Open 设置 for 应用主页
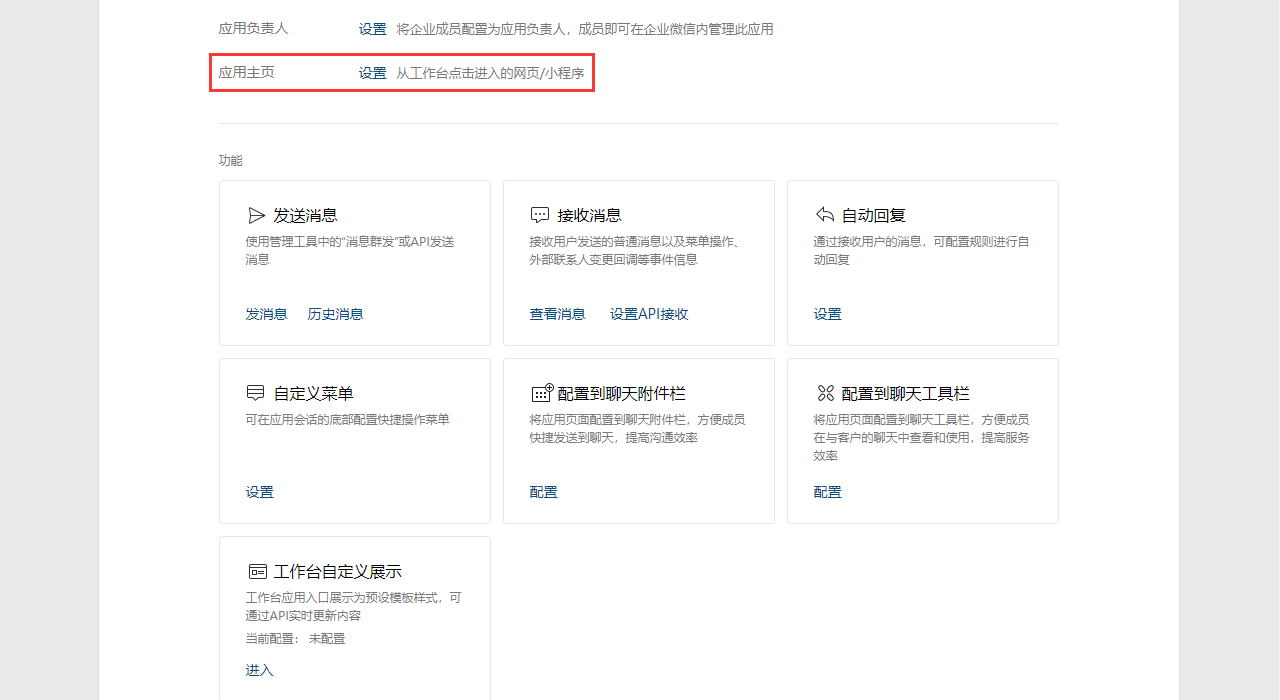 point(372,73)
